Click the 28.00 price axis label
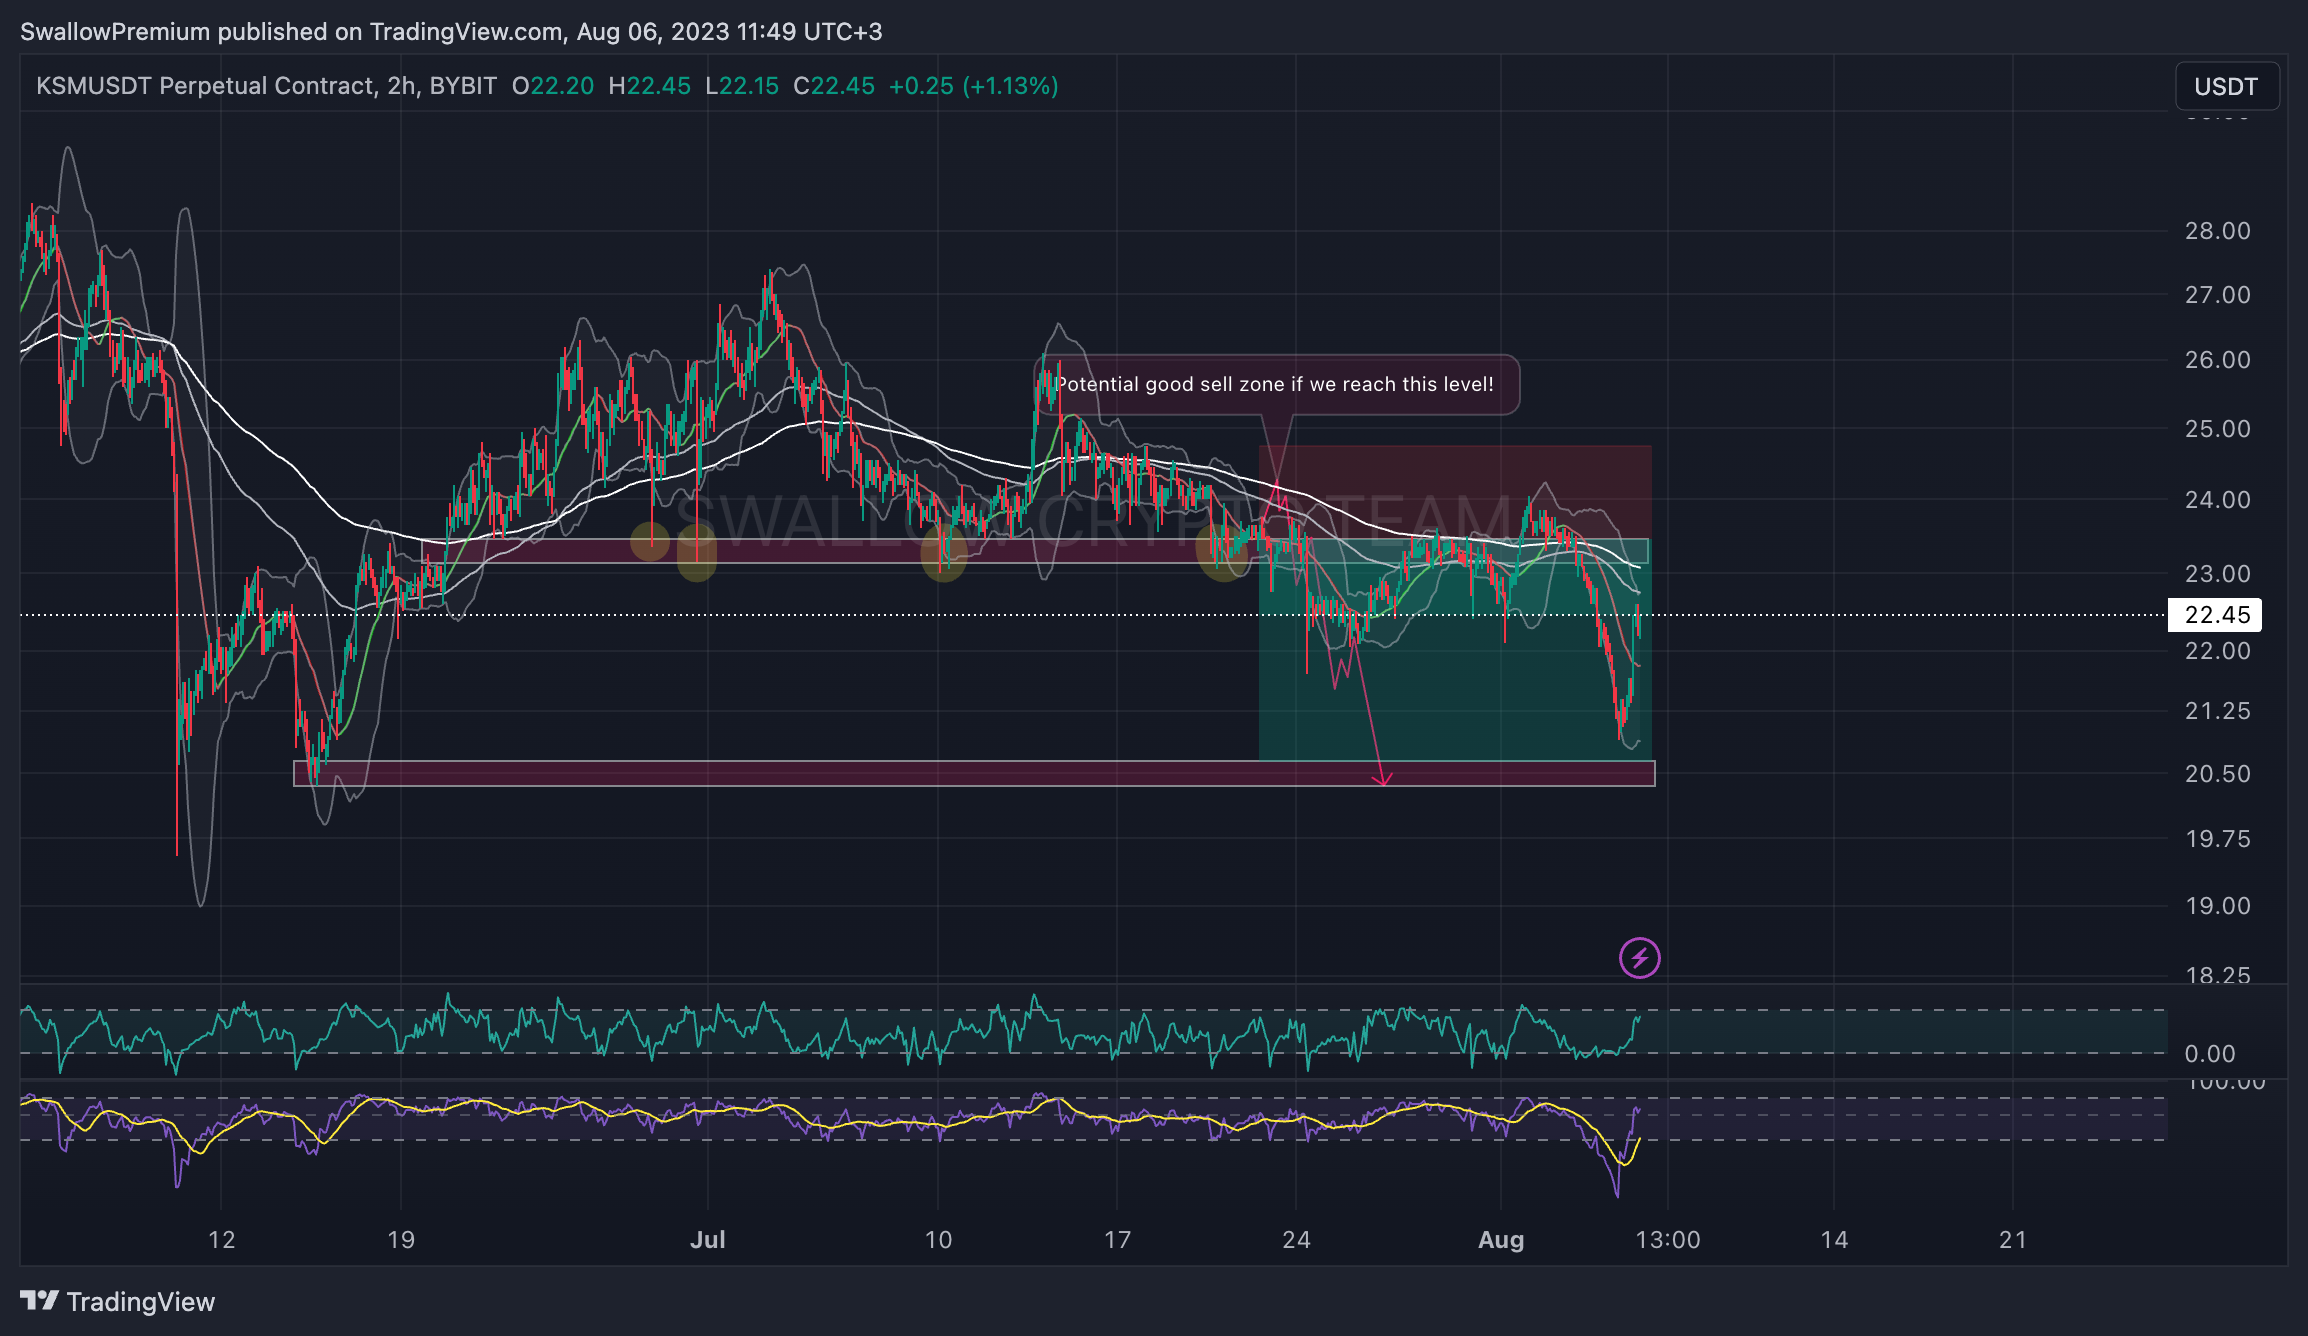 (x=2217, y=230)
